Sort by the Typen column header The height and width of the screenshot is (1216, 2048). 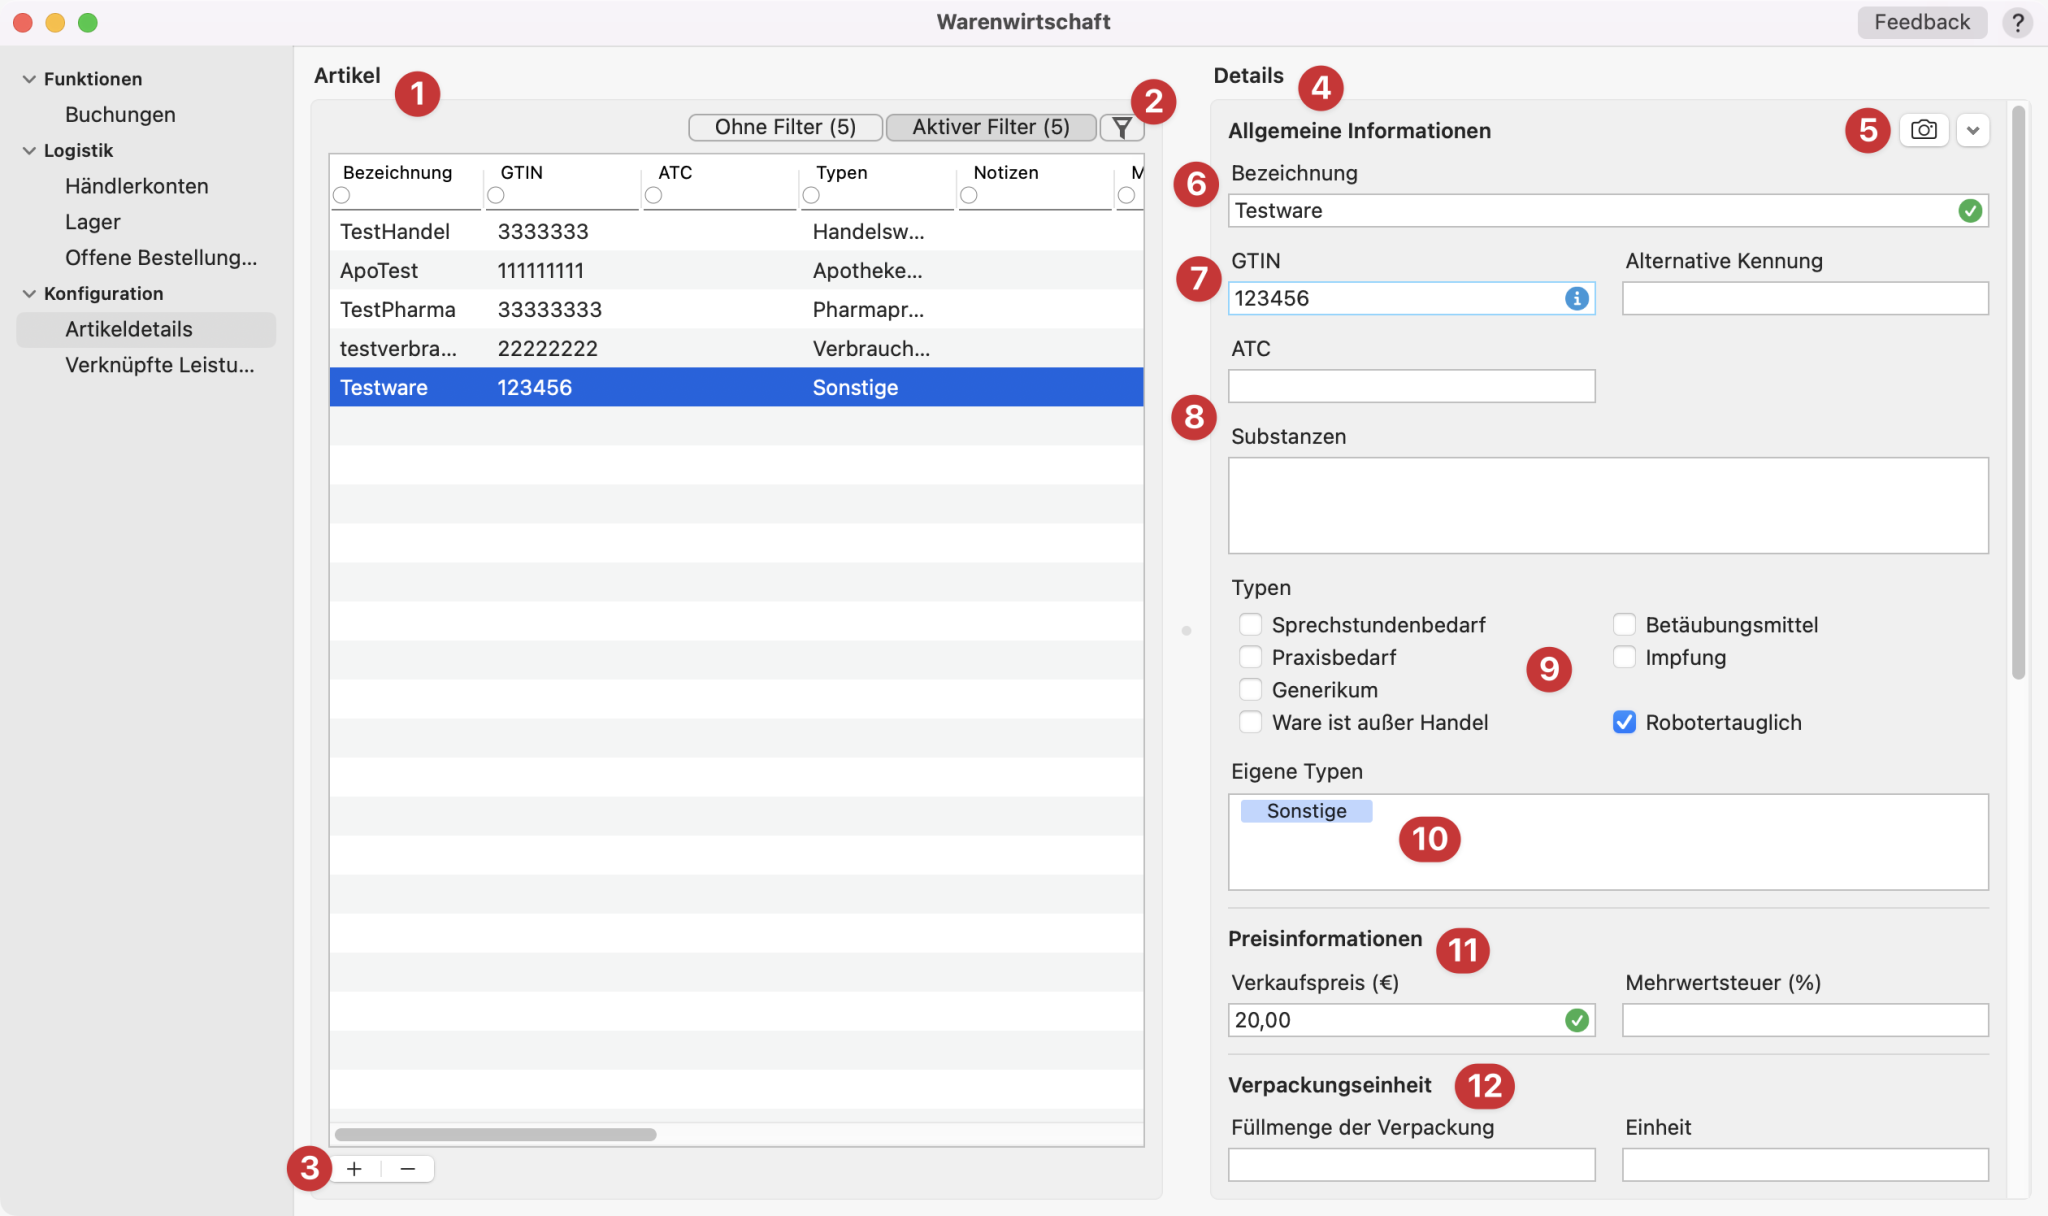click(841, 172)
